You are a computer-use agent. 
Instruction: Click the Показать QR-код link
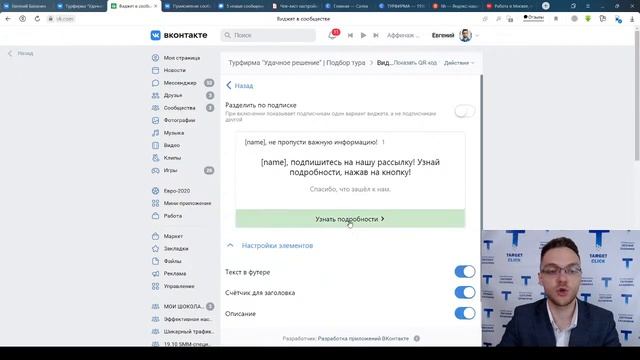(415, 63)
